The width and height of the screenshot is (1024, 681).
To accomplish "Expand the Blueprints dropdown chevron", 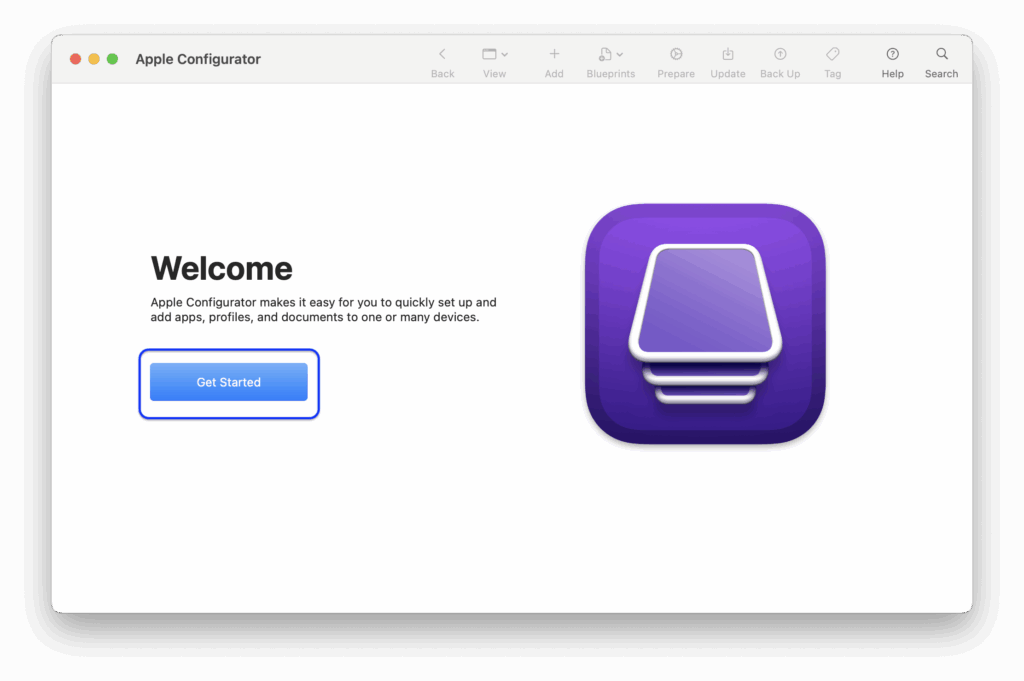I will pyautogui.click(x=620, y=55).
